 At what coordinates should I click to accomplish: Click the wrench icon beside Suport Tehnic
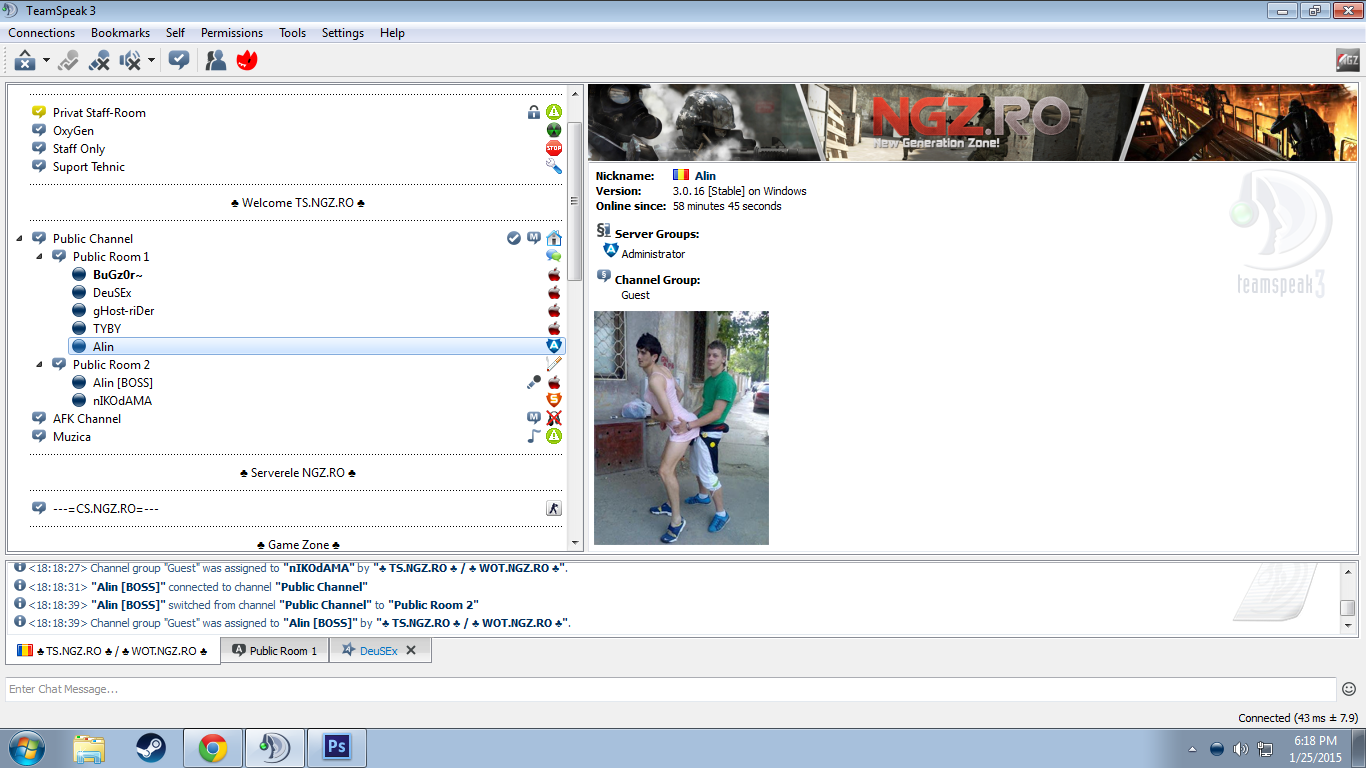pyautogui.click(x=553, y=167)
